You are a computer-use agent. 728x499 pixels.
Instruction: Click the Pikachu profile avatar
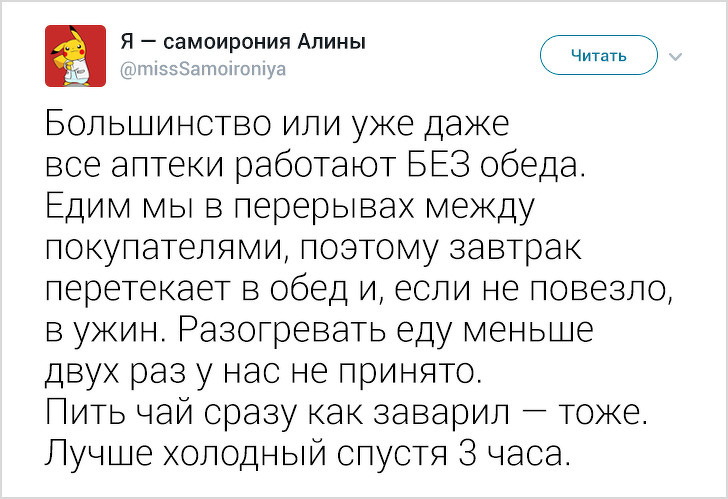click(71, 55)
